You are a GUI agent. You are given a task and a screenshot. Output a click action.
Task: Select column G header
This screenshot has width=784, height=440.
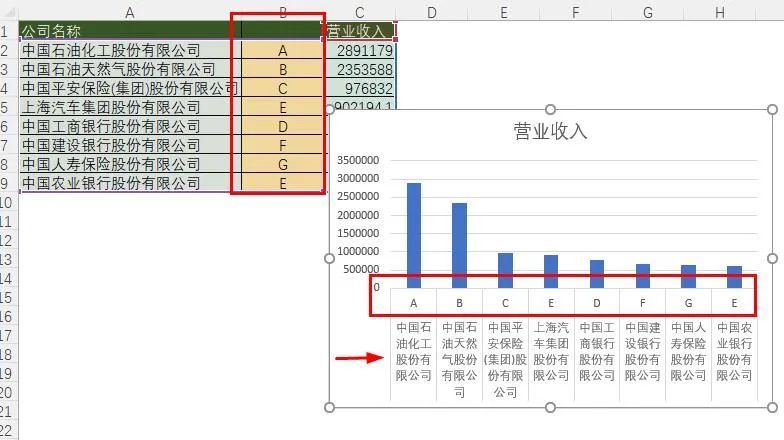coord(648,12)
